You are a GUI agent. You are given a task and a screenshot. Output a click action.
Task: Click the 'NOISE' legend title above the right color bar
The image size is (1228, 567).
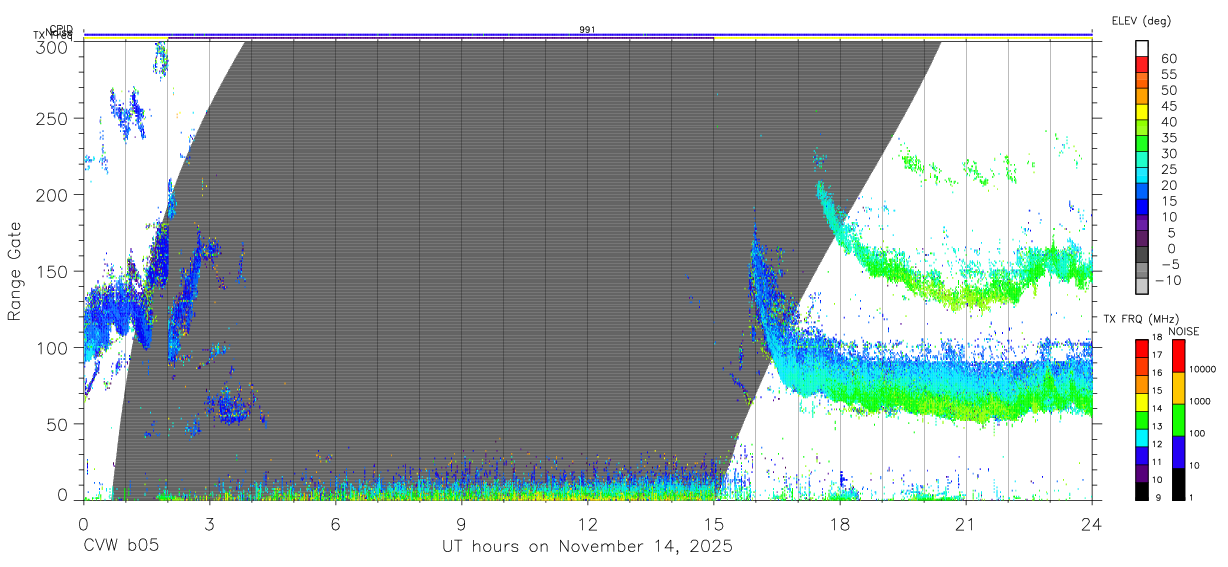pyautogui.click(x=1184, y=331)
